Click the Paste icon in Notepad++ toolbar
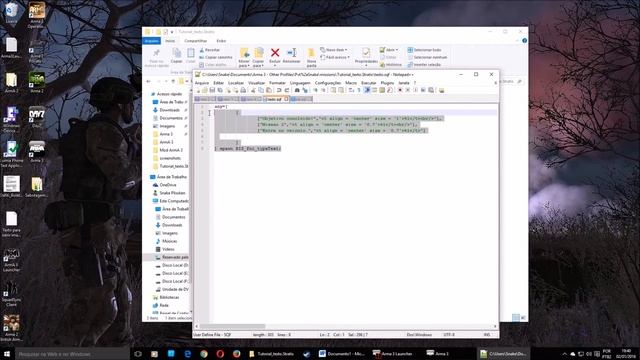Viewport: 640px width, 360px height. pyautogui.click(x=269, y=90)
